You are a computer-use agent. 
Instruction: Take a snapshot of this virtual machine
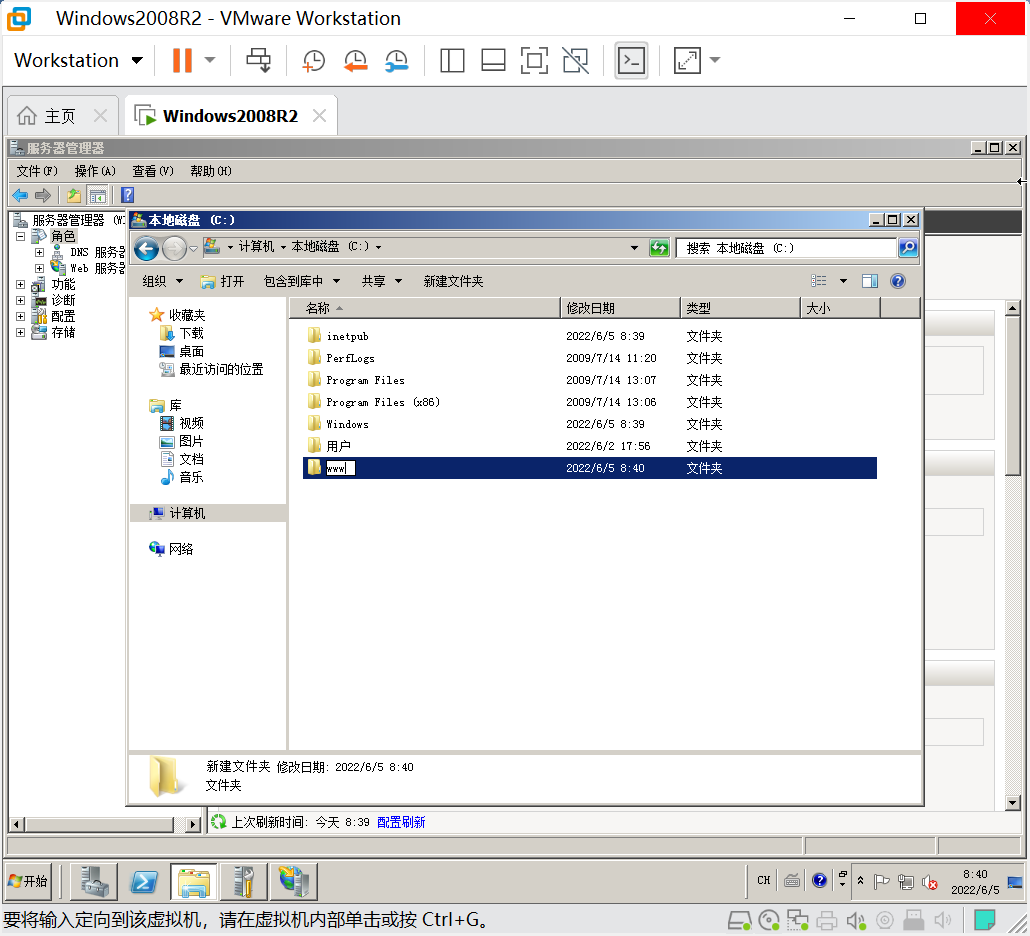click(x=313, y=60)
